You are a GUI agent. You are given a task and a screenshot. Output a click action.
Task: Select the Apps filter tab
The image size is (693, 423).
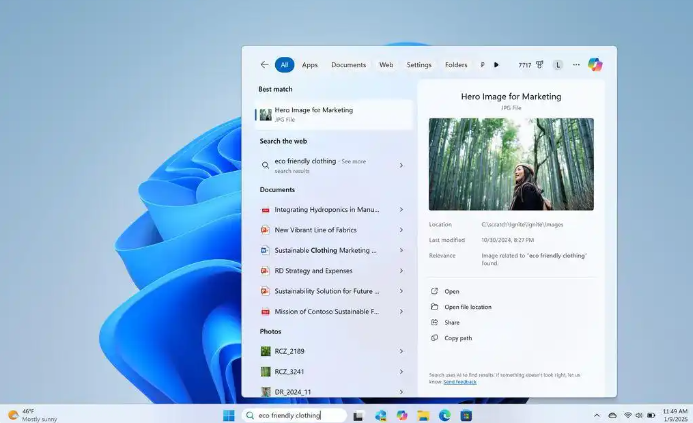310,65
